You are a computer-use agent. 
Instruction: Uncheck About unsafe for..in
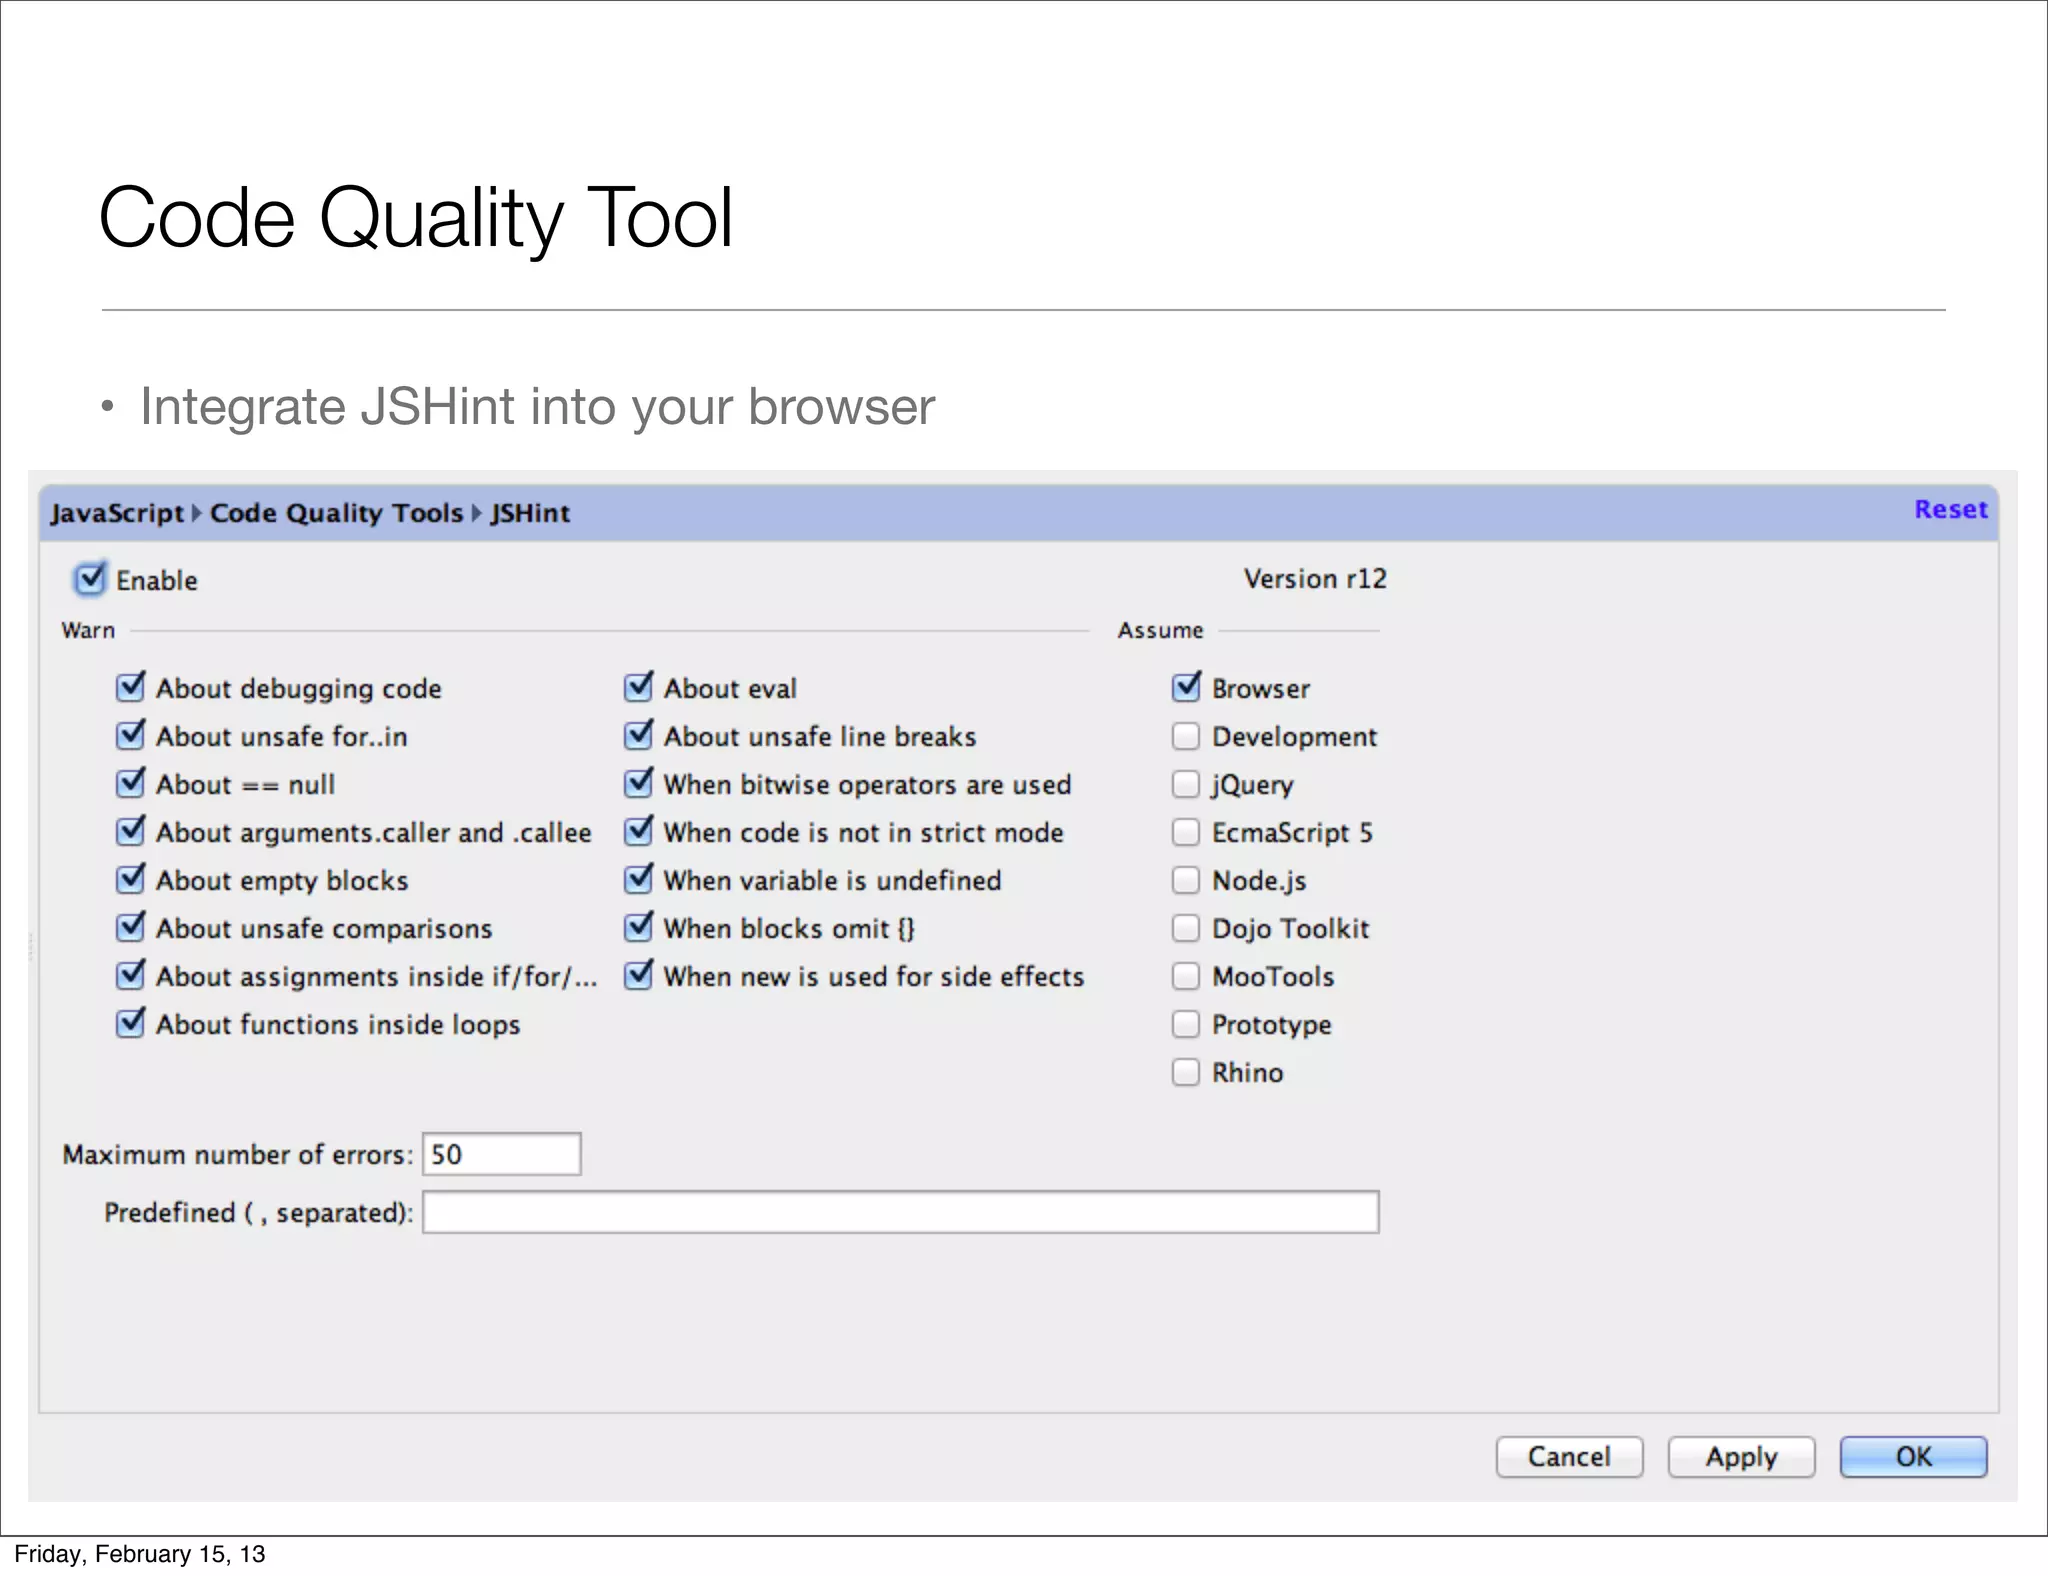pos(131,735)
